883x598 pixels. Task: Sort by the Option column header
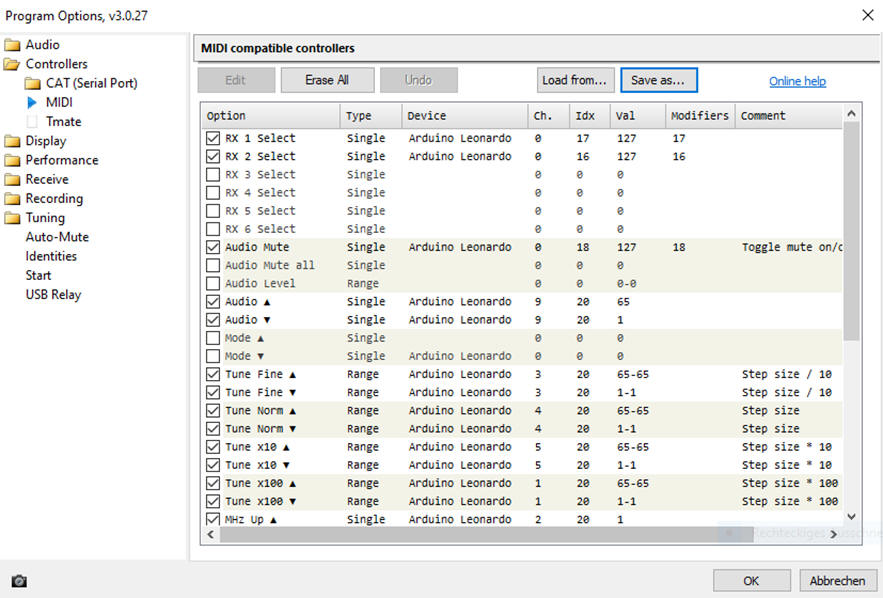tap(270, 116)
